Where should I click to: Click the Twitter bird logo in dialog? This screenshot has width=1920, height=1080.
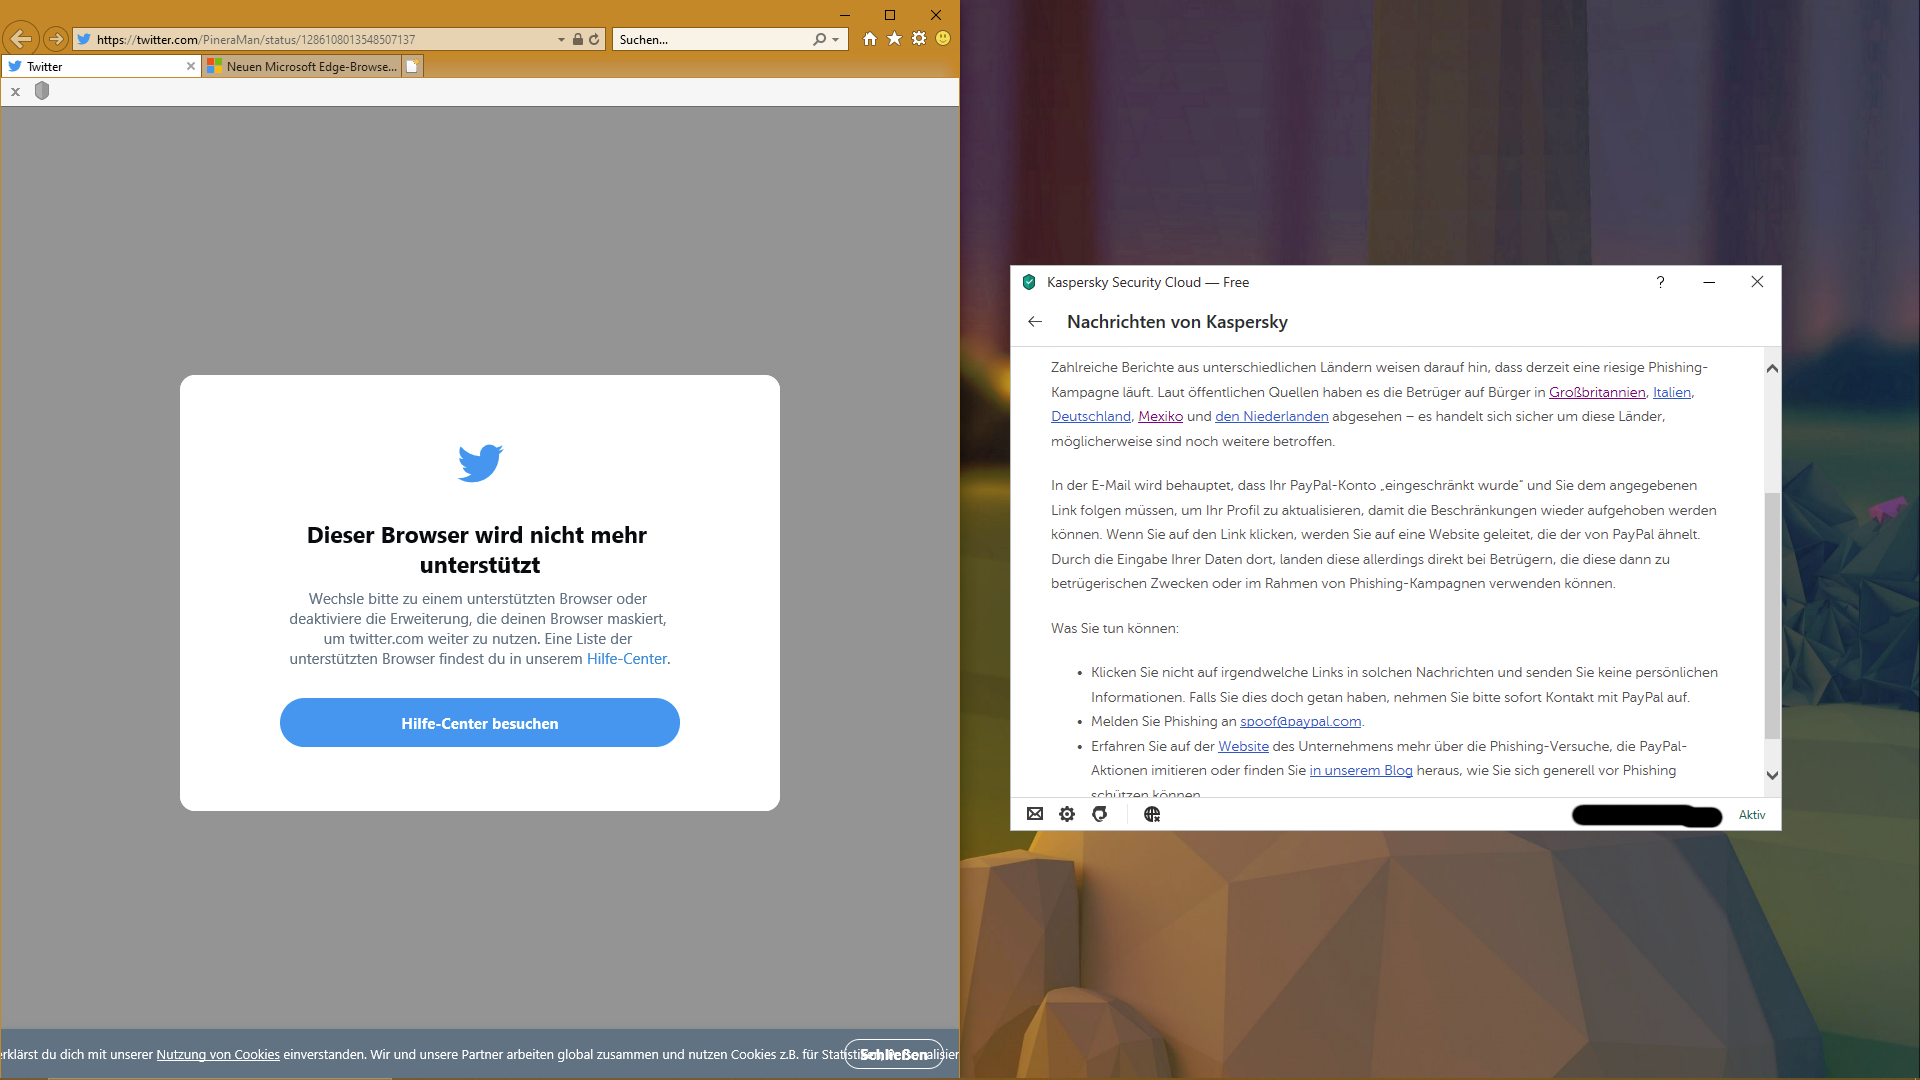pyautogui.click(x=480, y=463)
